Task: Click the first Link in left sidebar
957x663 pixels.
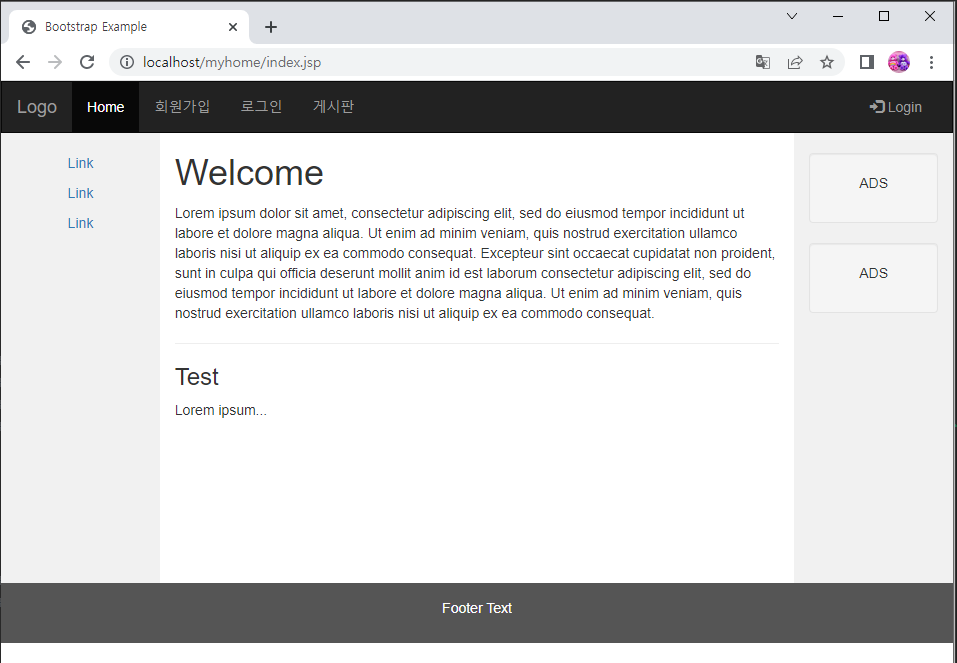Action: pyautogui.click(x=81, y=163)
